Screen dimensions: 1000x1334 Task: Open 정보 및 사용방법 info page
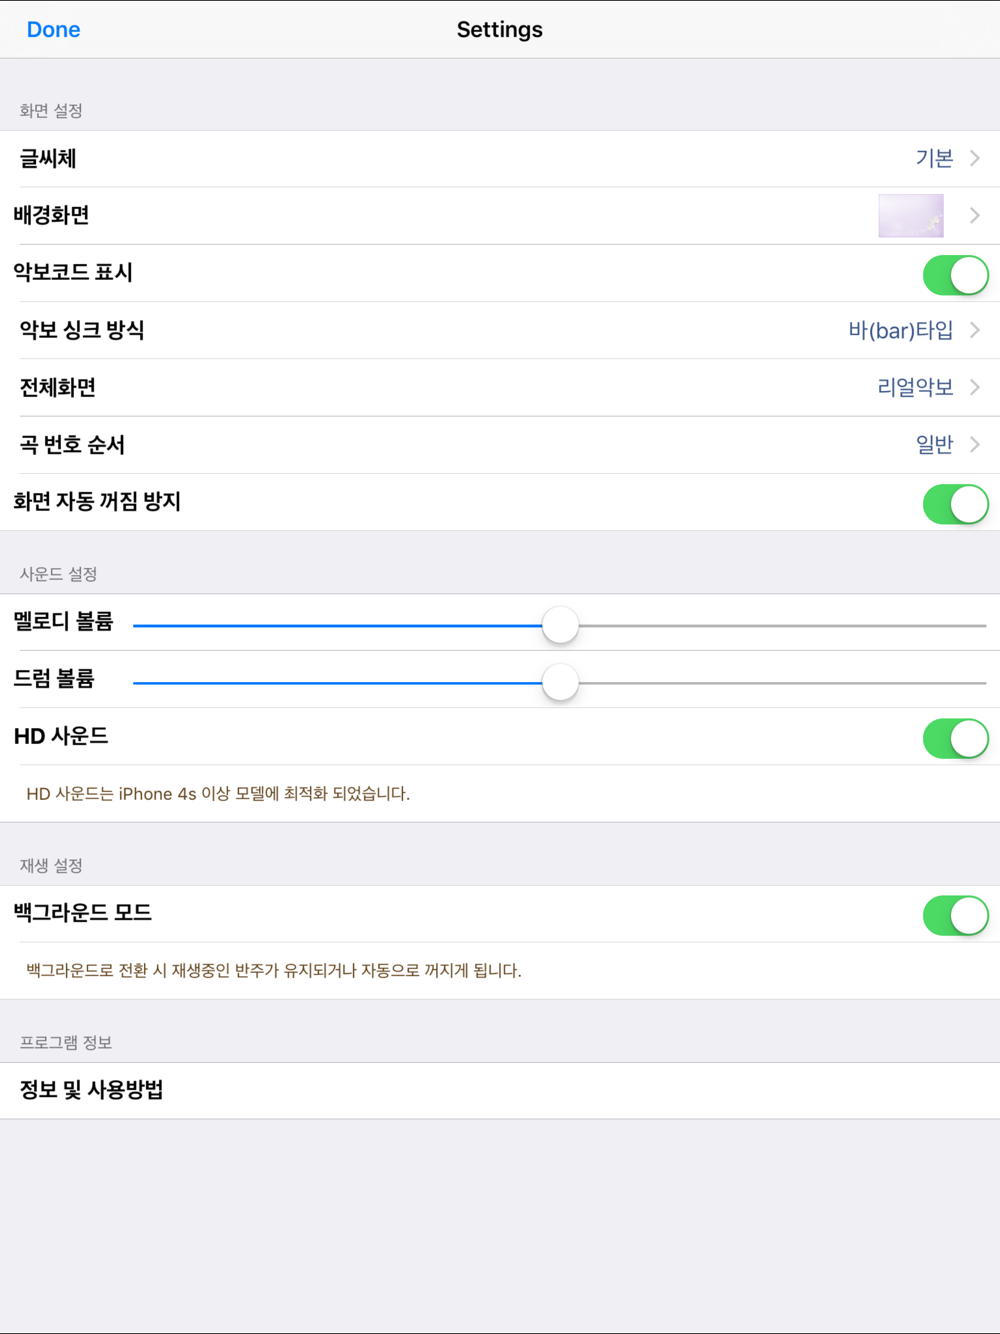[500, 1091]
